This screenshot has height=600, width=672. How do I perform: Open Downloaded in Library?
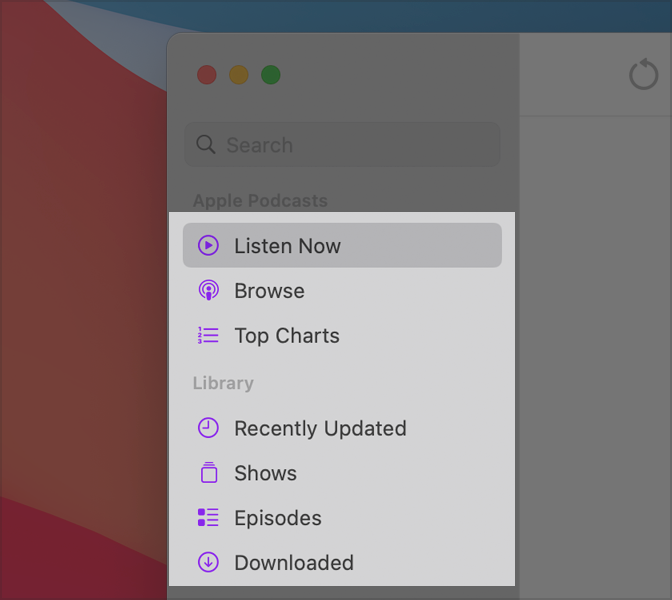click(342, 562)
